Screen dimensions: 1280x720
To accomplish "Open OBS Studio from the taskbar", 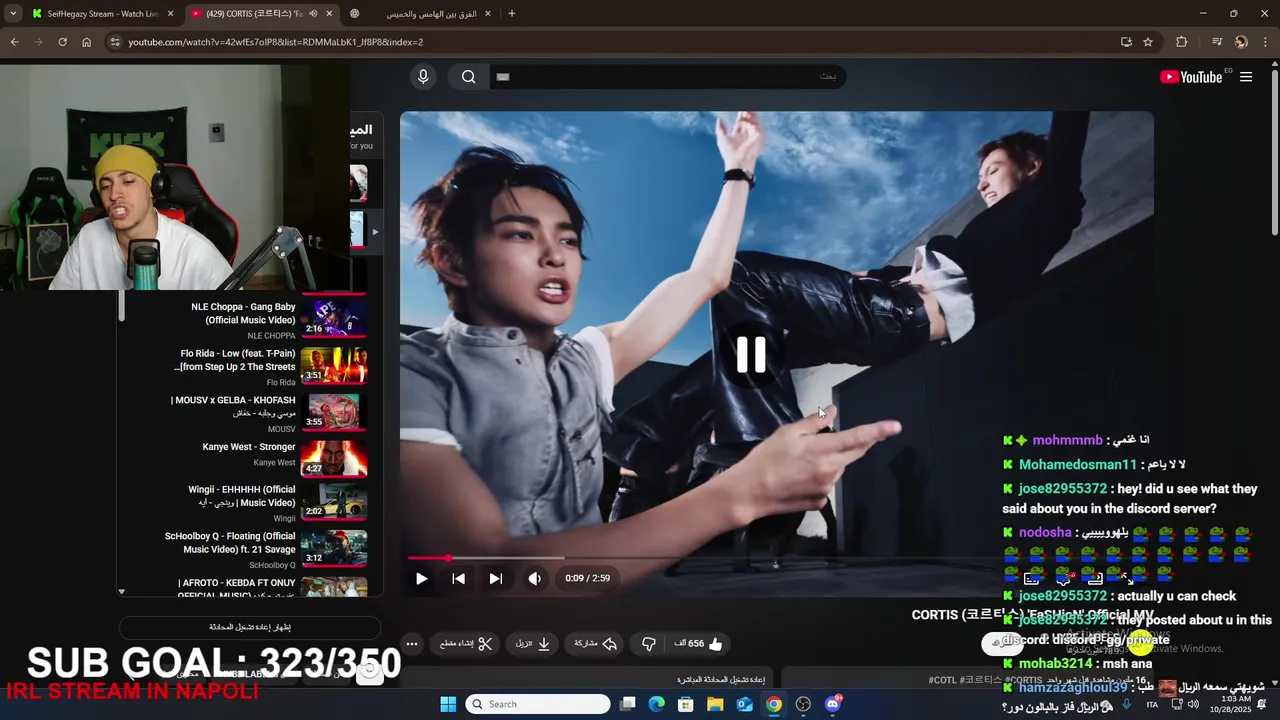I will (x=803, y=704).
